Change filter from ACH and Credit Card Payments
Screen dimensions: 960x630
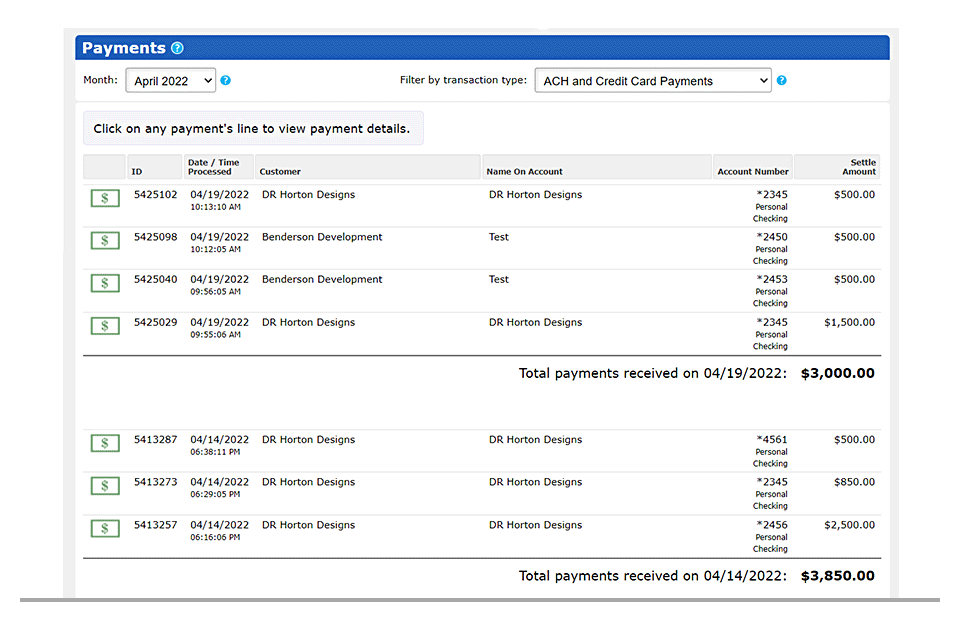[652, 79]
